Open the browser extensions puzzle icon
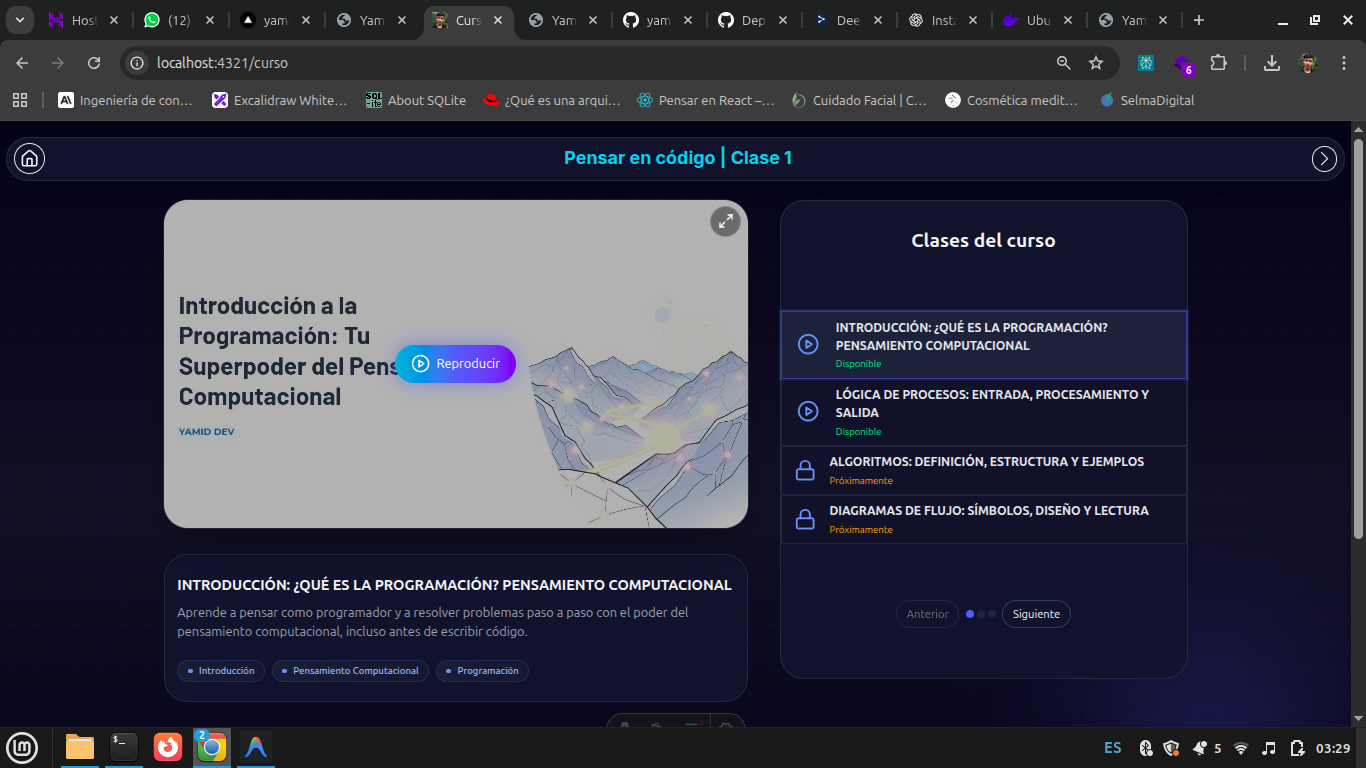 [1218, 63]
